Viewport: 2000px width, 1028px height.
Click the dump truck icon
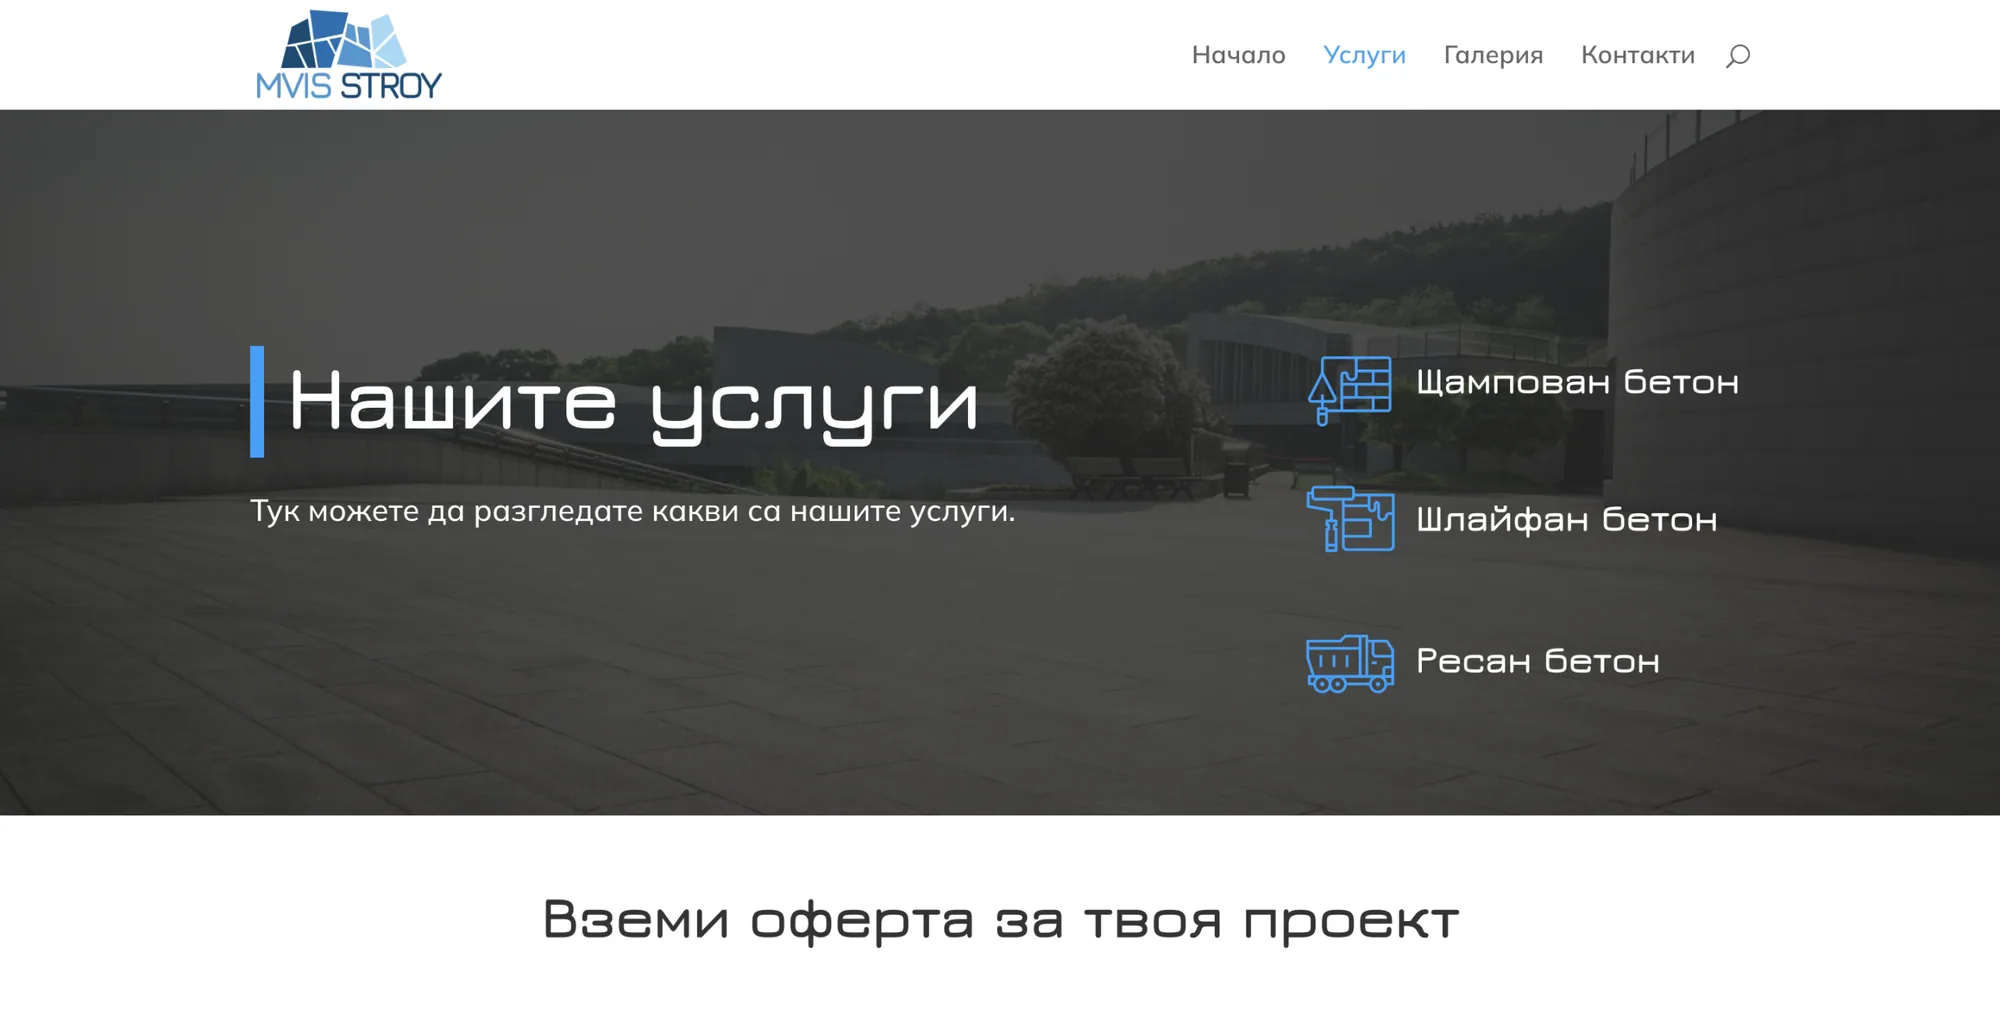click(1350, 663)
